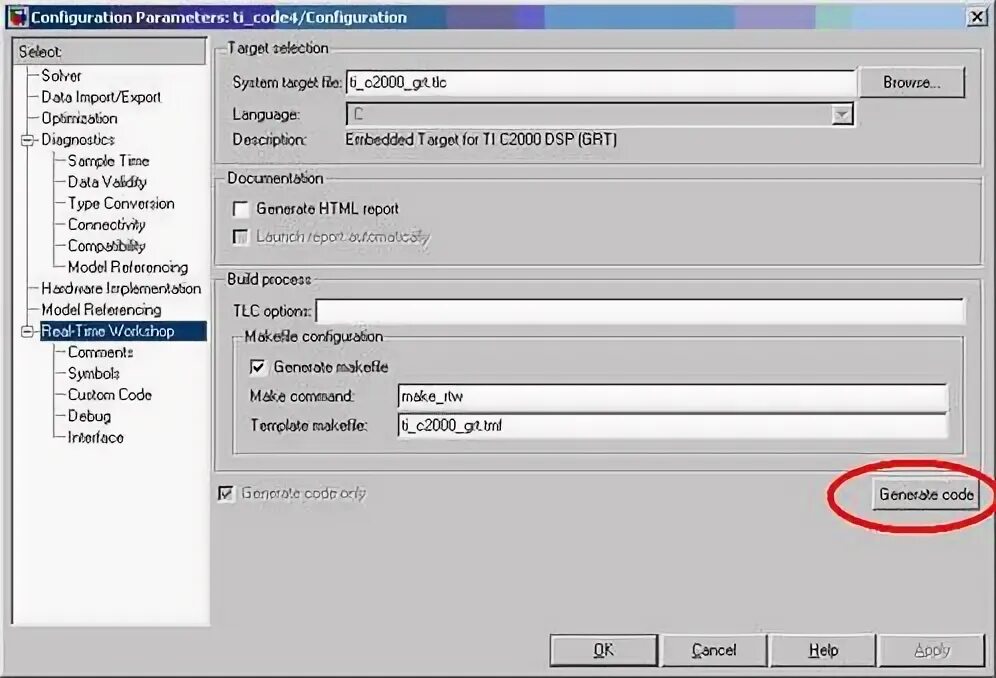Viewport: 996px width, 678px height.
Task: Click the System target file field
Action: 601,83
